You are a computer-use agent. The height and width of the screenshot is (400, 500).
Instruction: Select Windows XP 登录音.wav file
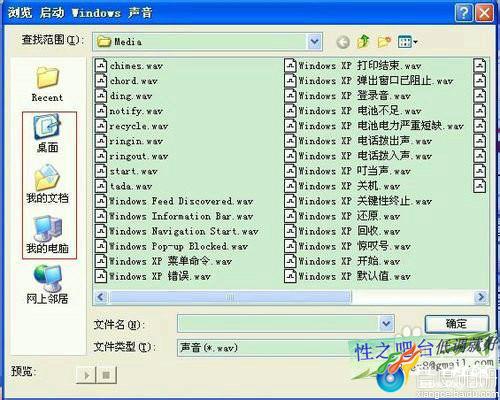click(x=348, y=96)
